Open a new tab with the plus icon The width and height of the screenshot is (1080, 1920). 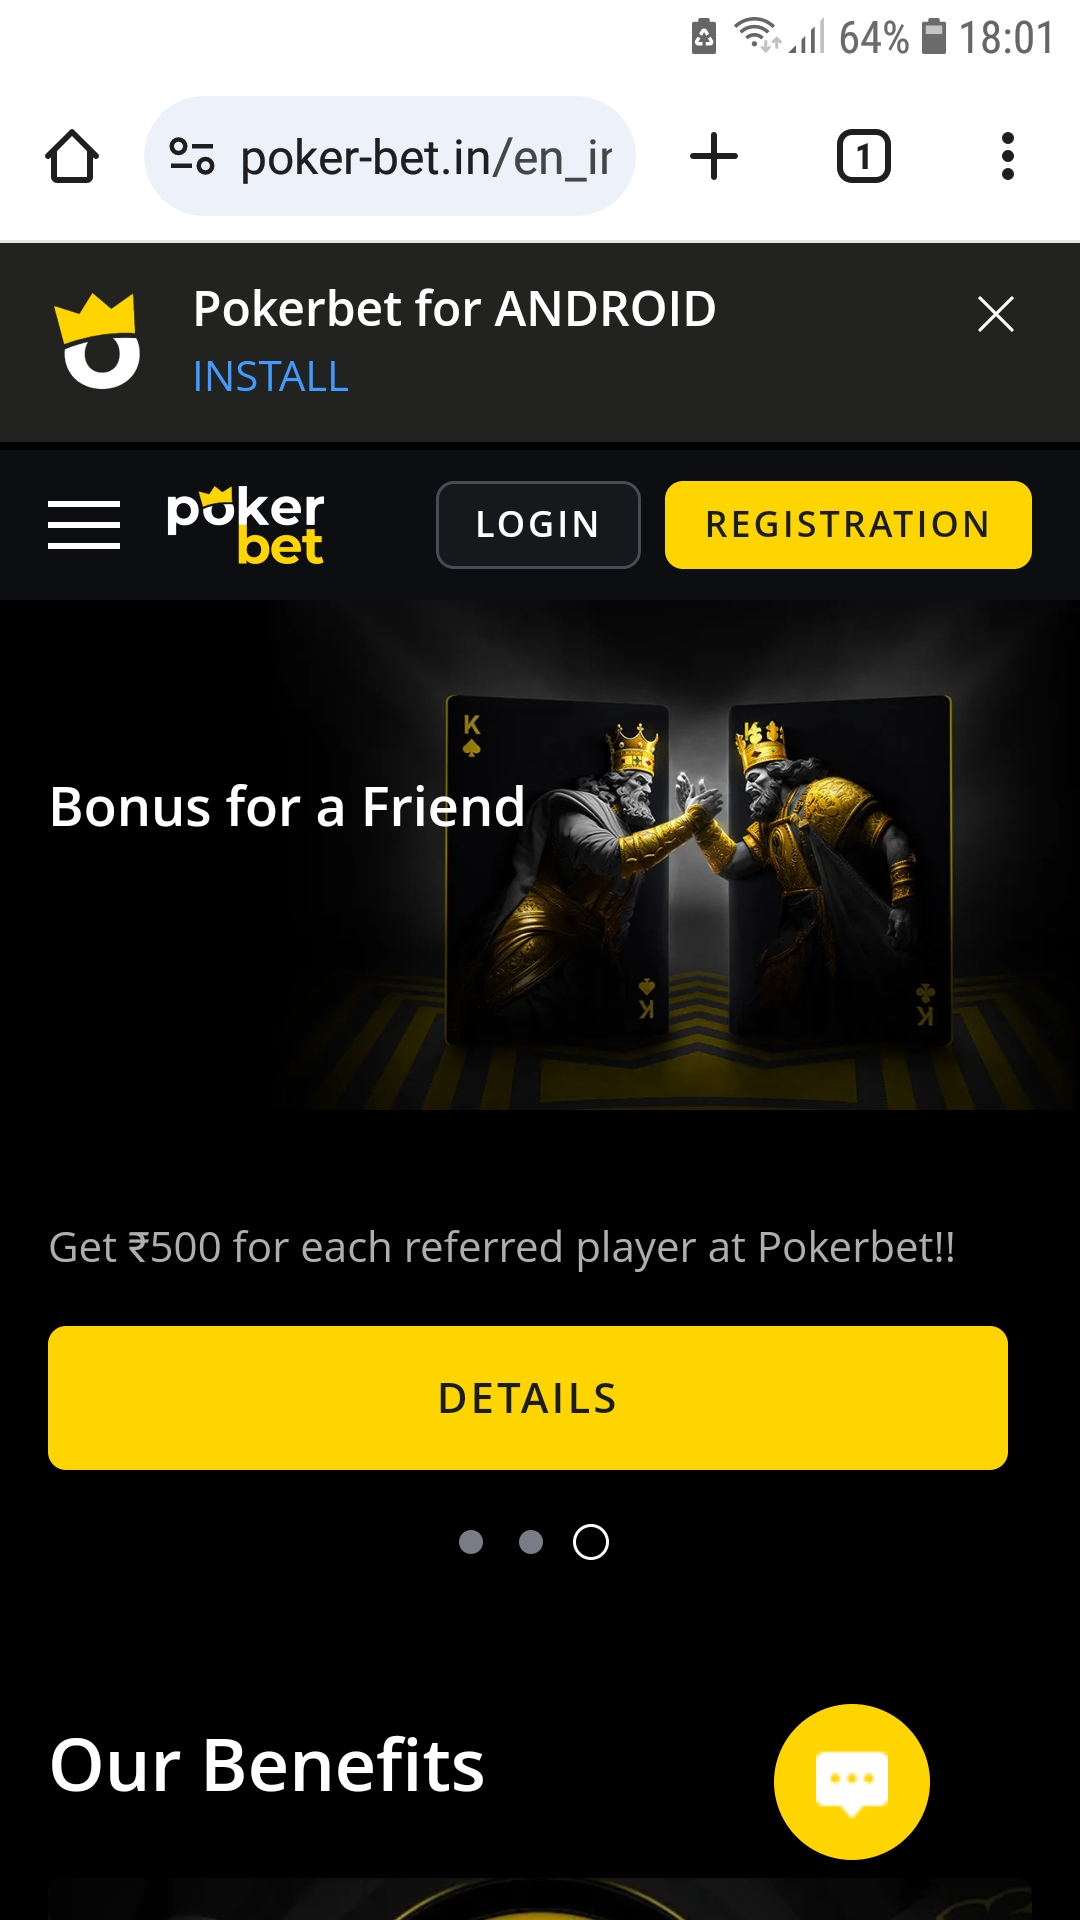(714, 157)
